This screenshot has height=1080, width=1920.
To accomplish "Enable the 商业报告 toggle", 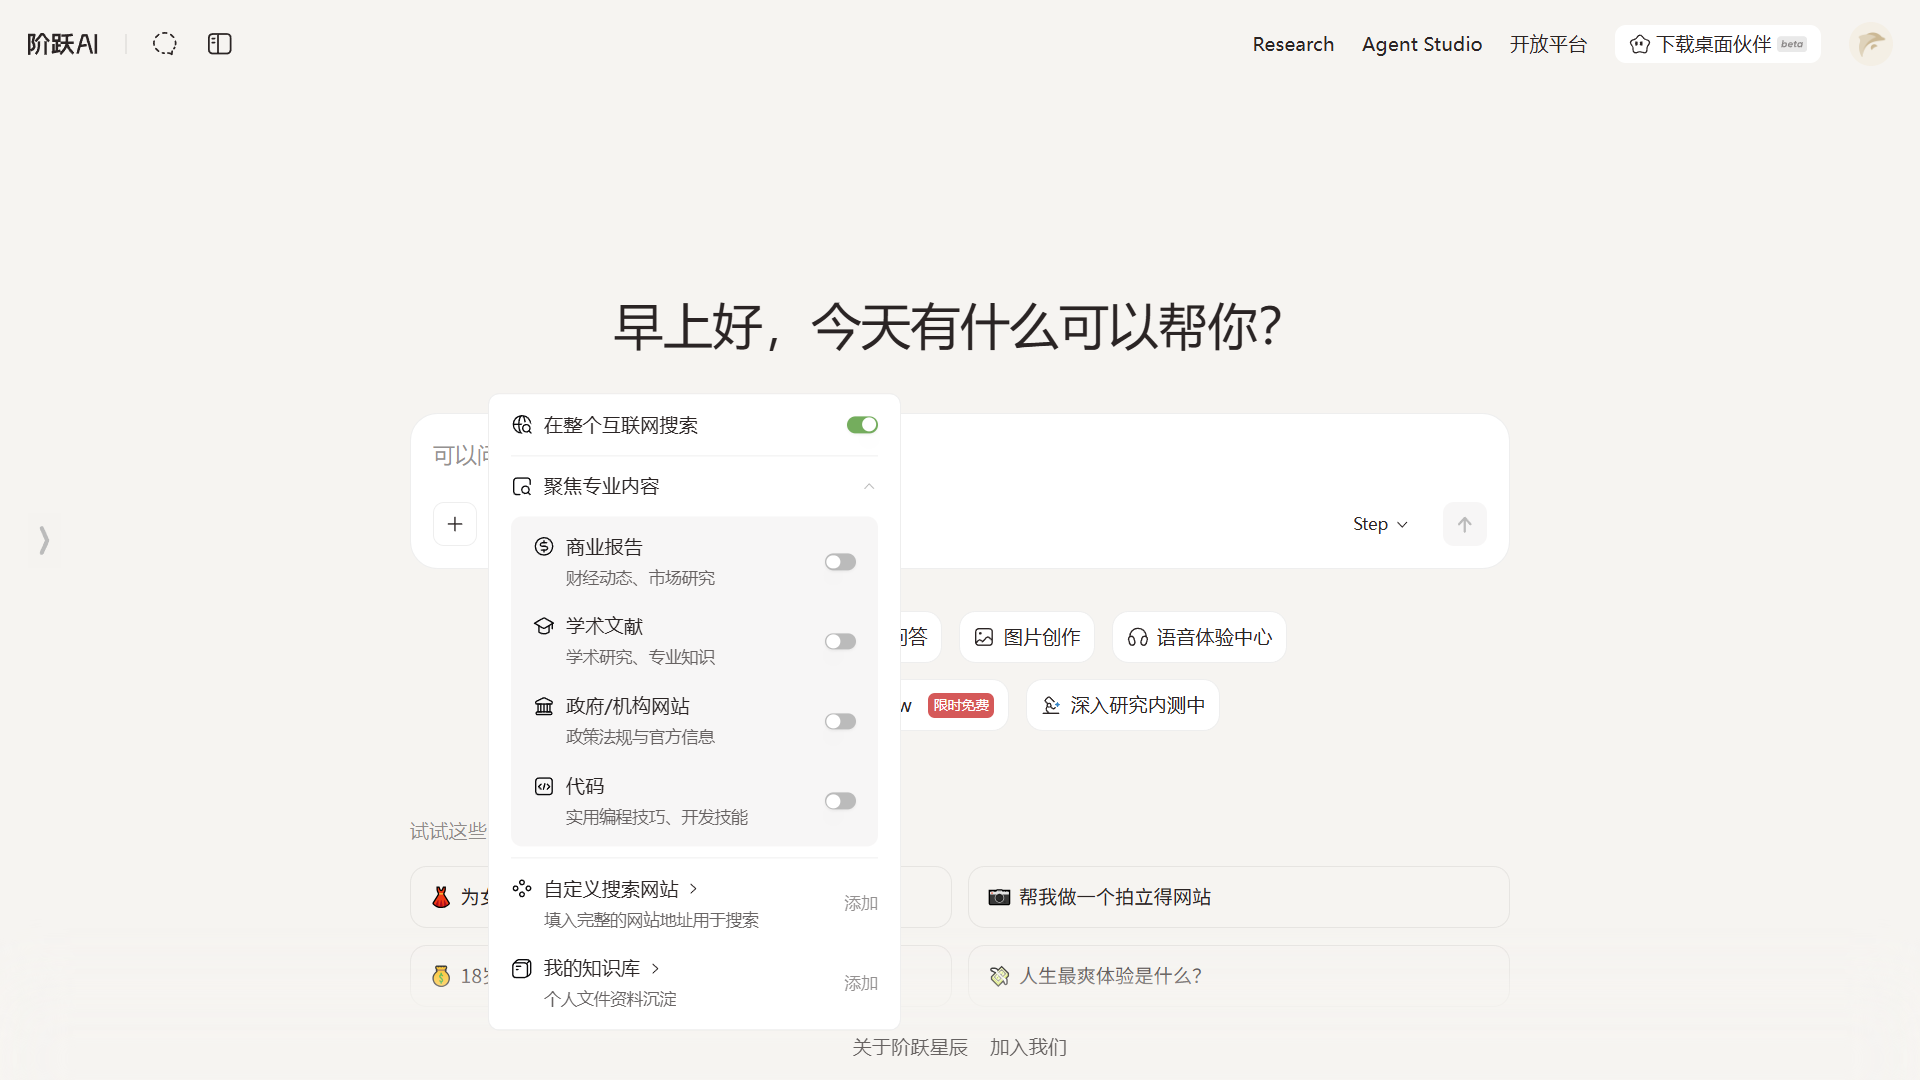I will click(x=840, y=562).
